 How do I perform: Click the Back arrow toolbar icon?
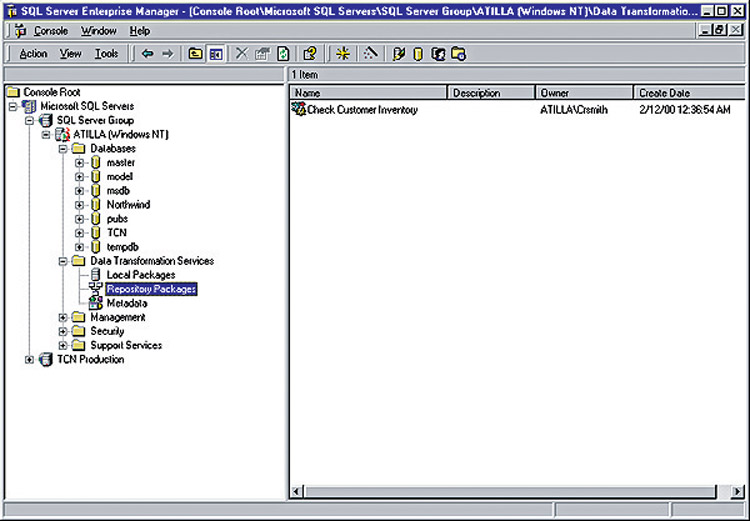(147, 54)
